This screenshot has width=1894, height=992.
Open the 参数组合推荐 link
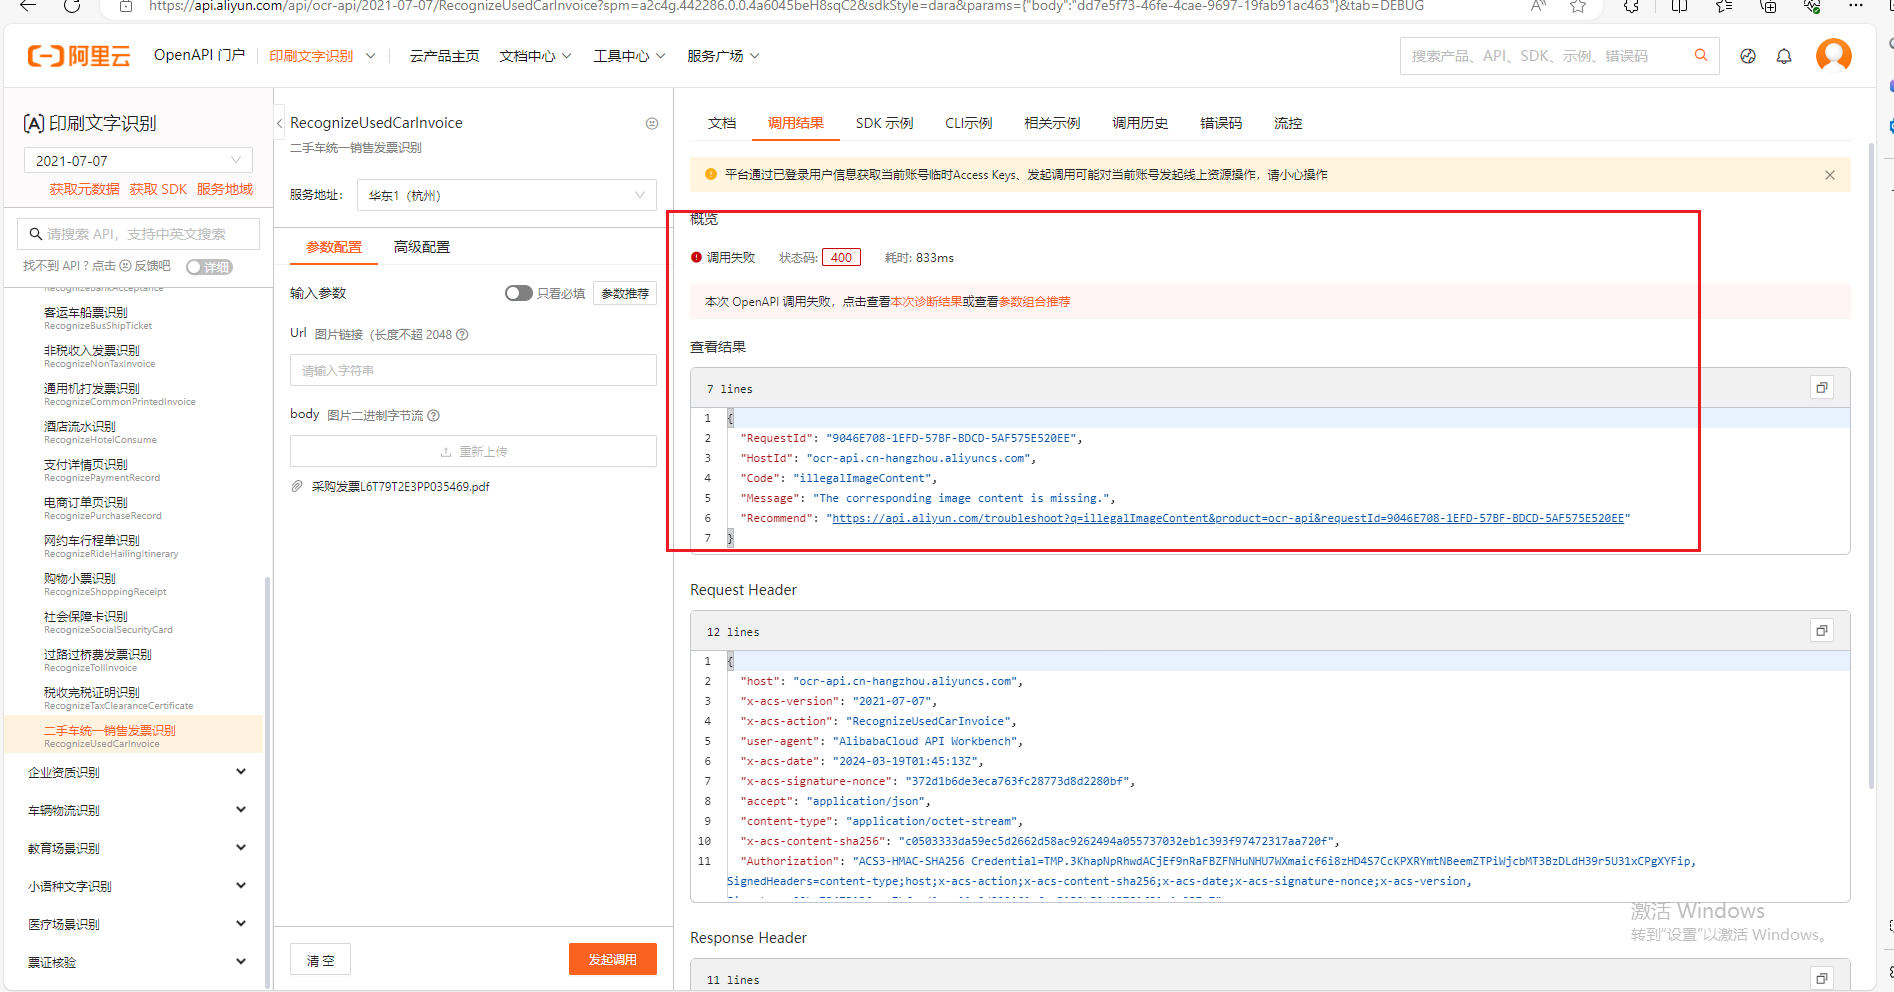pos(1034,301)
